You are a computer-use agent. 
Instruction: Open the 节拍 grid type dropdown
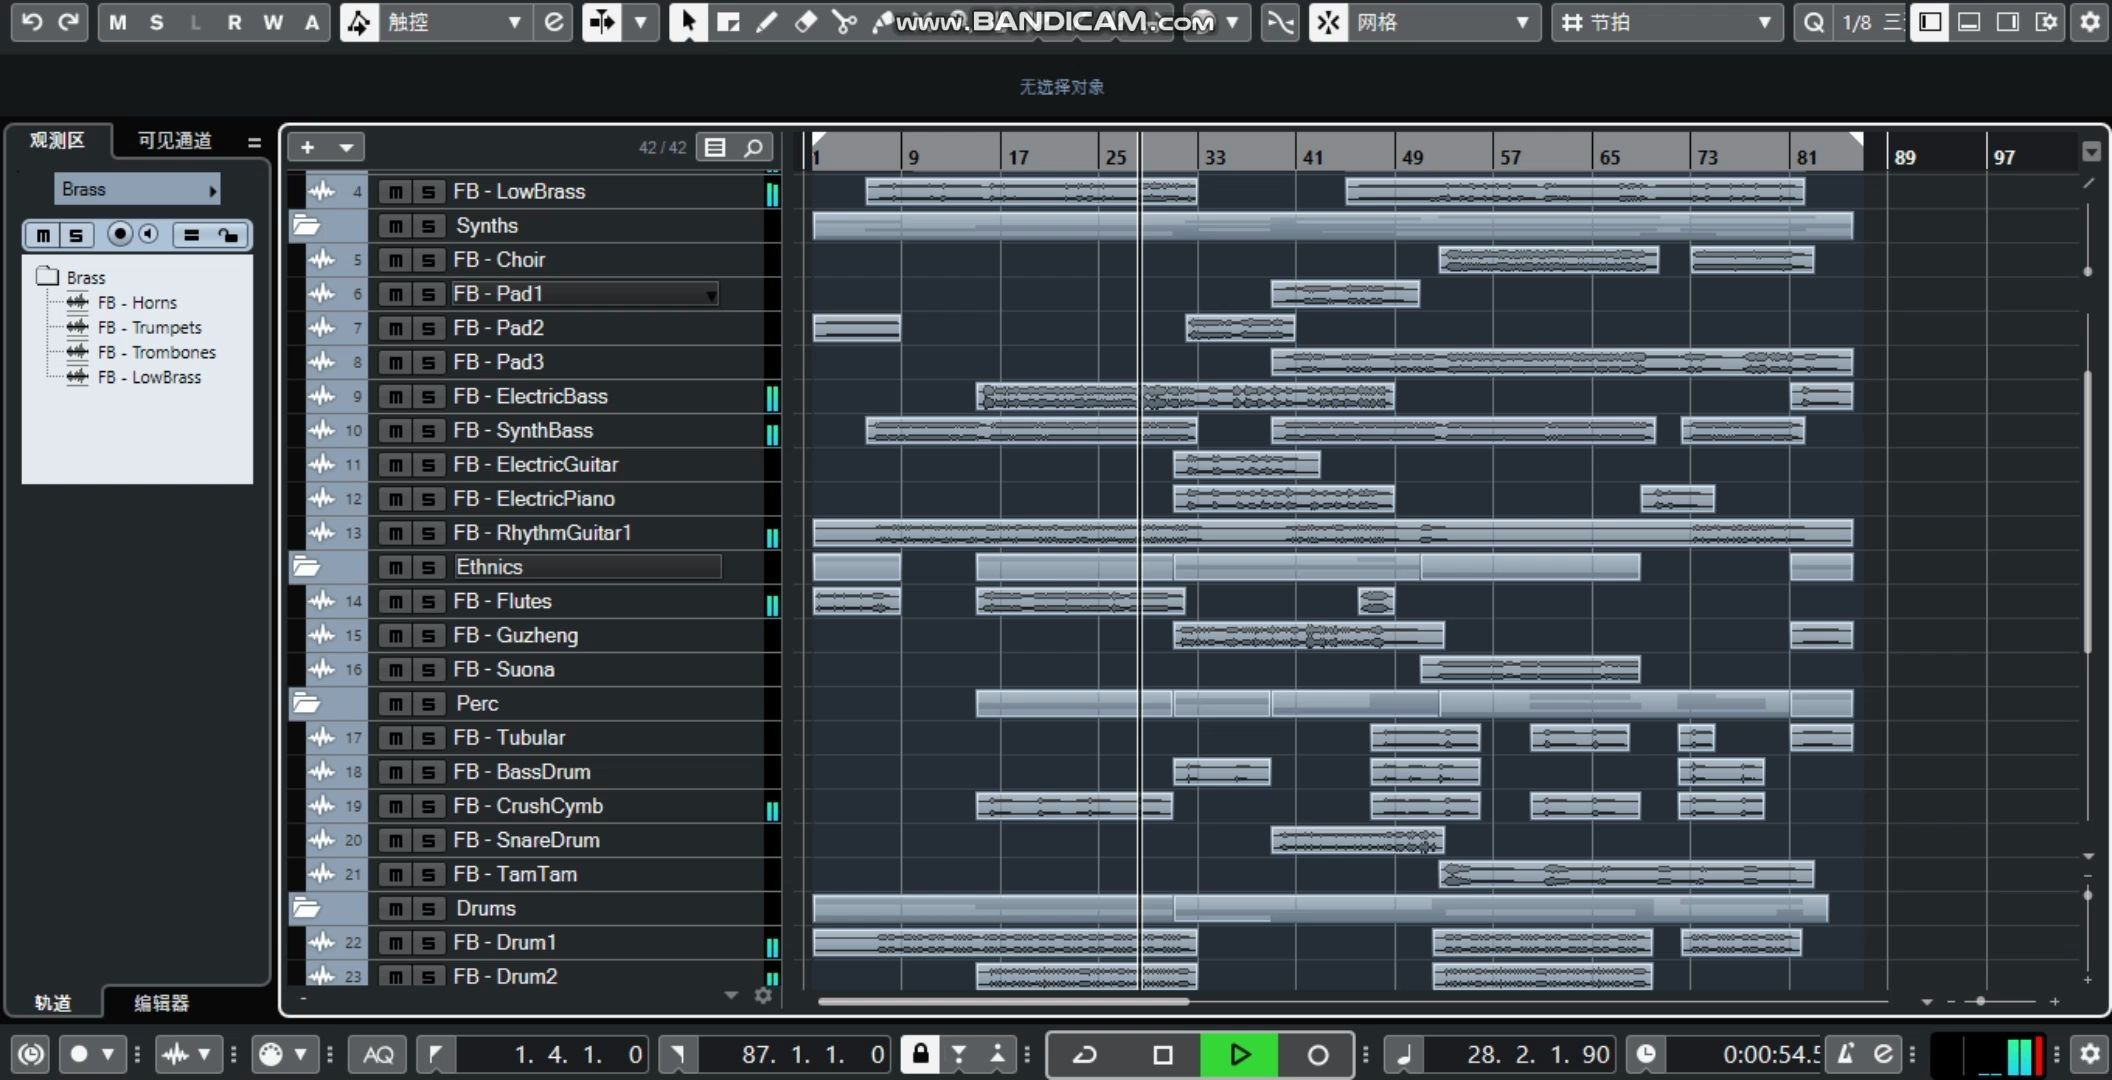(x=1666, y=22)
